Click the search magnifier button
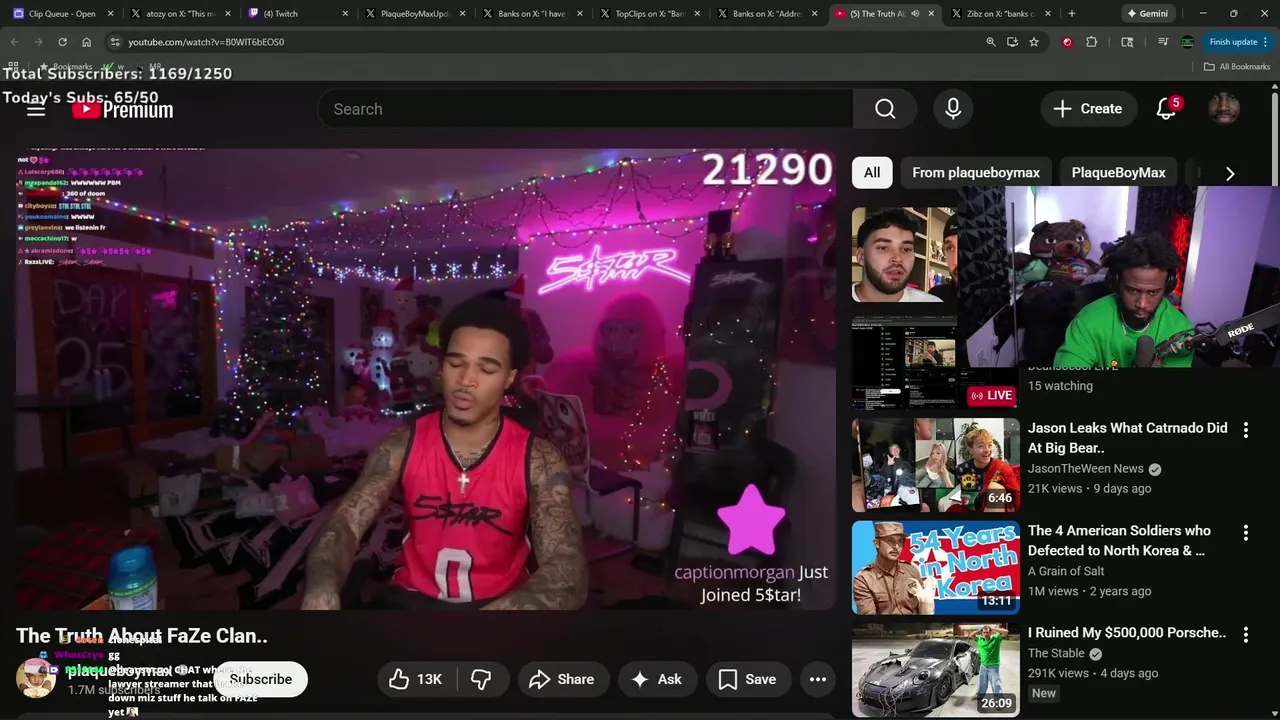 [885, 109]
